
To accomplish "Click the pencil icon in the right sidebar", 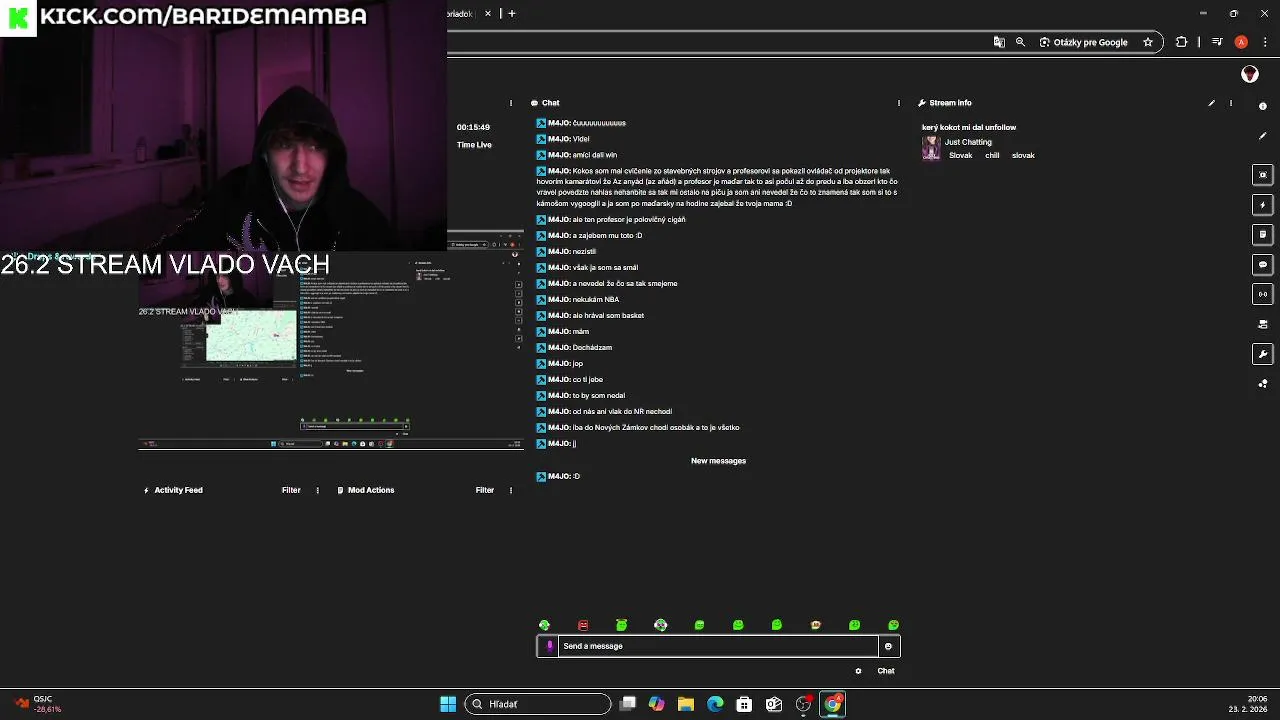I will tap(1263, 136).
